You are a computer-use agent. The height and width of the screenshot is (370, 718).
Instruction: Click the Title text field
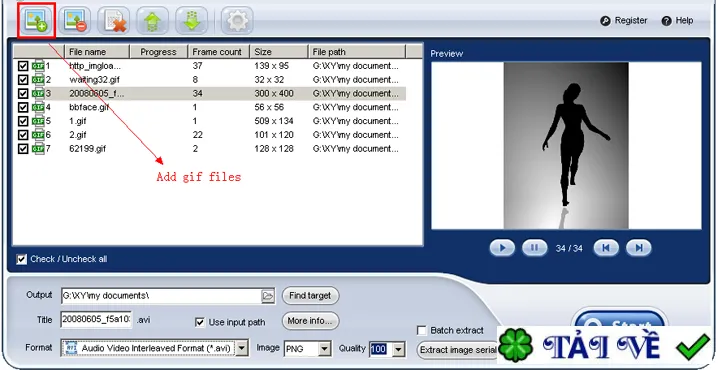[x=96, y=319]
